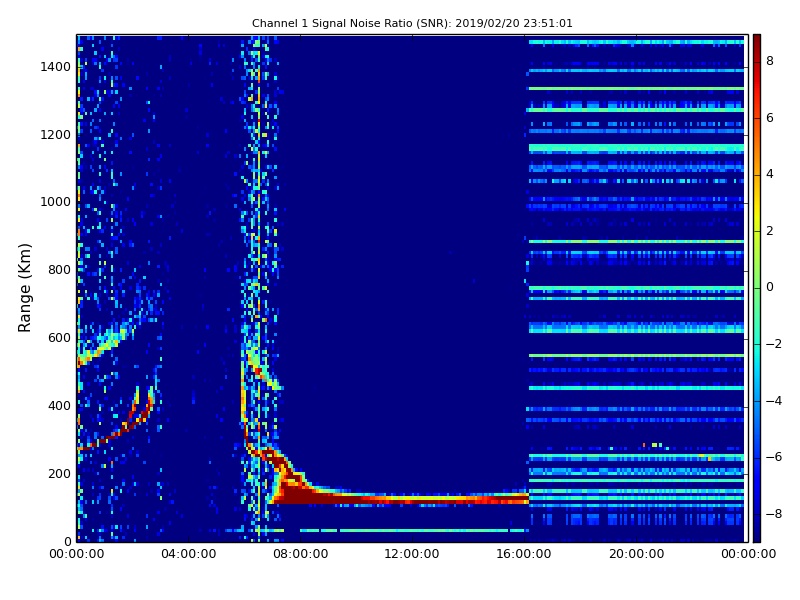
Task: Click the colorbar tick label −4
Action: click(x=773, y=401)
